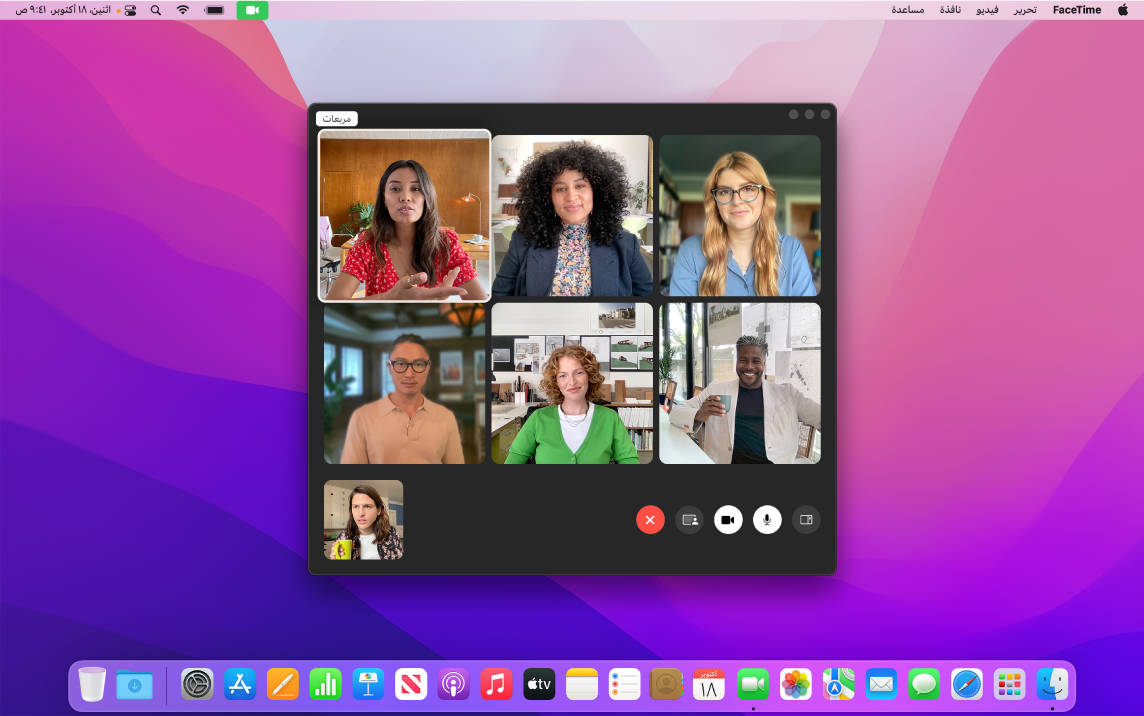Open Photos from the Dock
Viewport: 1144px width, 716px height.
pos(795,685)
